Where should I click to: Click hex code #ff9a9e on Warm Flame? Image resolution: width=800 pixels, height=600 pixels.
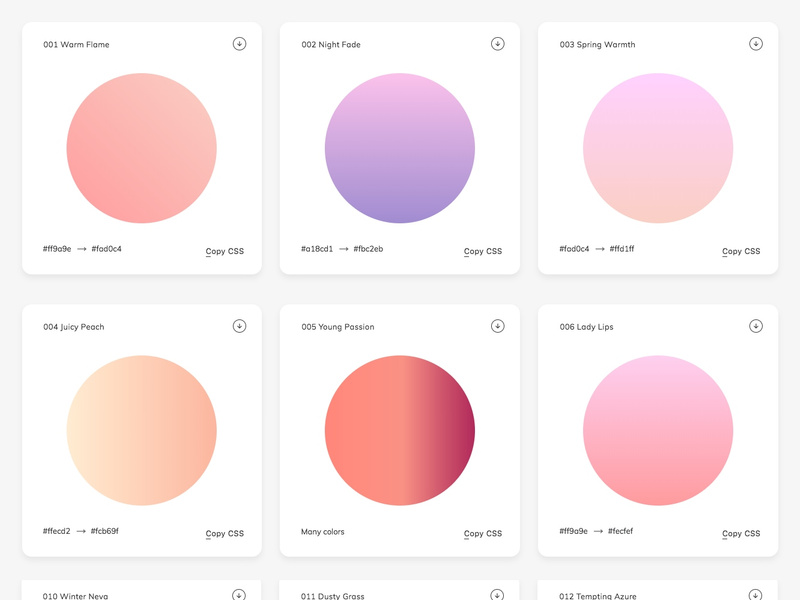point(57,249)
